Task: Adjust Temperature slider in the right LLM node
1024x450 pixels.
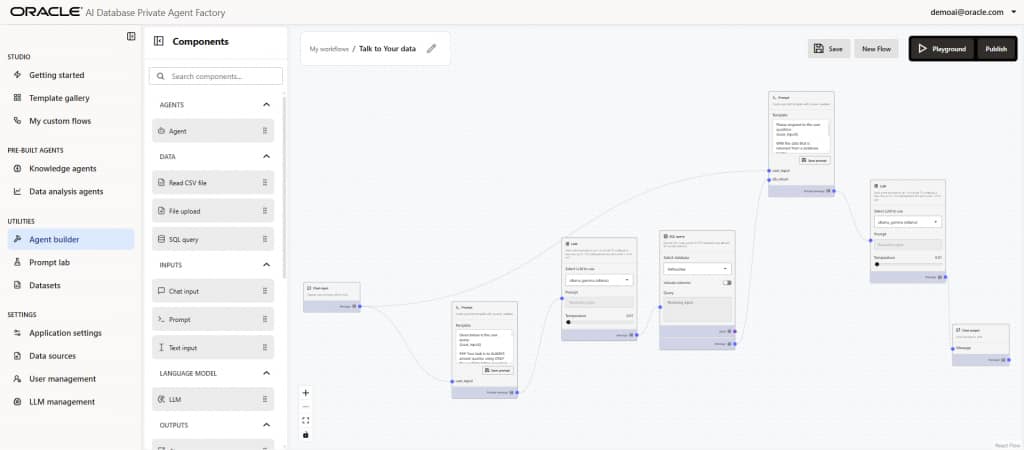Action: (x=877, y=264)
